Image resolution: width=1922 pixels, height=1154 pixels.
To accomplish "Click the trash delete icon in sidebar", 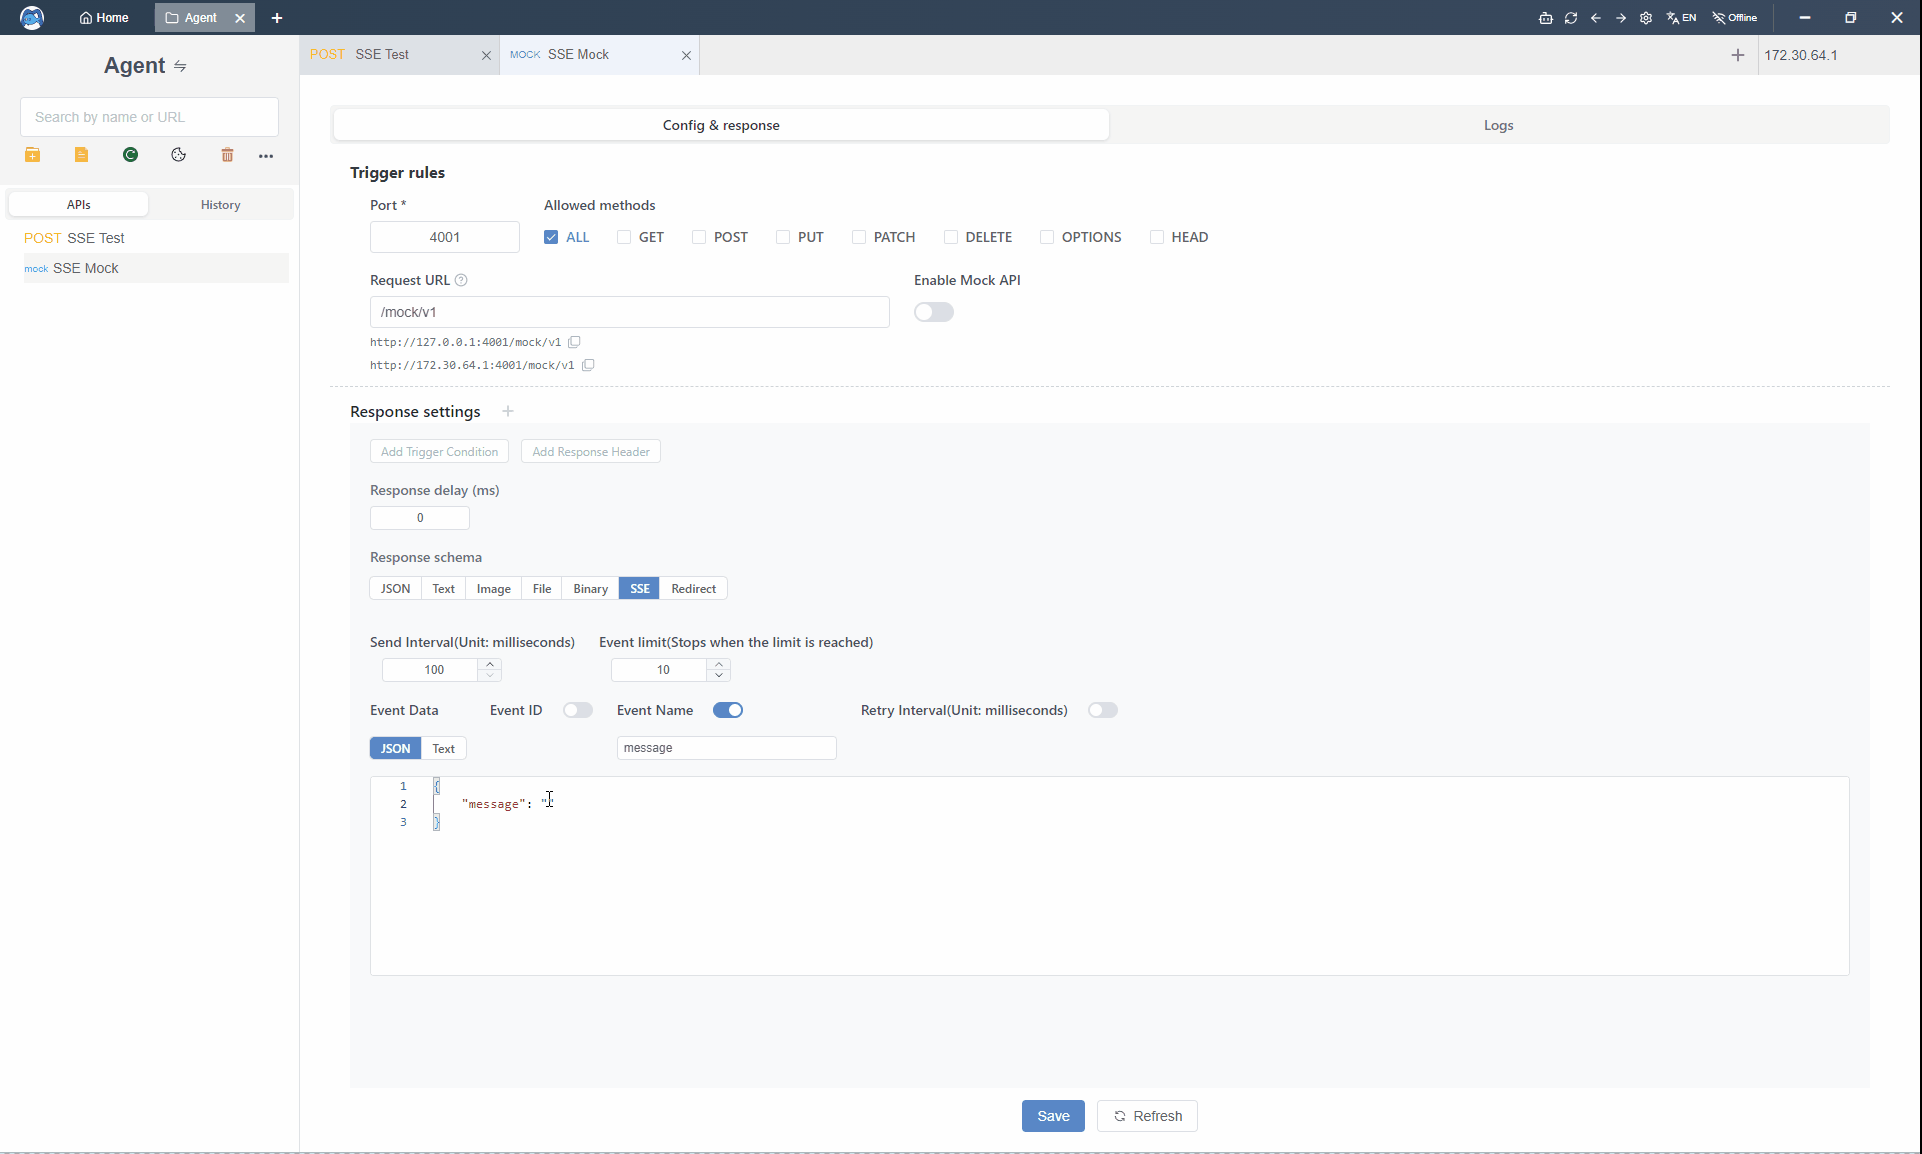I will pyautogui.click(x=227, y=155).
